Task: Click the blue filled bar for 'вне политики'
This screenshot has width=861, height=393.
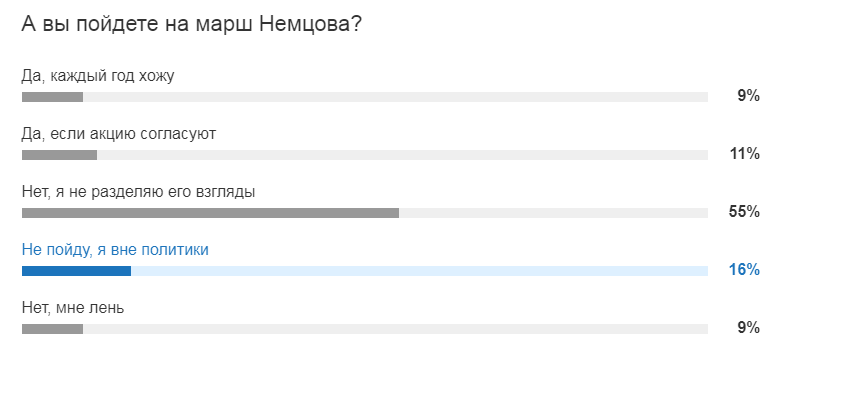Action: [76, 271]
